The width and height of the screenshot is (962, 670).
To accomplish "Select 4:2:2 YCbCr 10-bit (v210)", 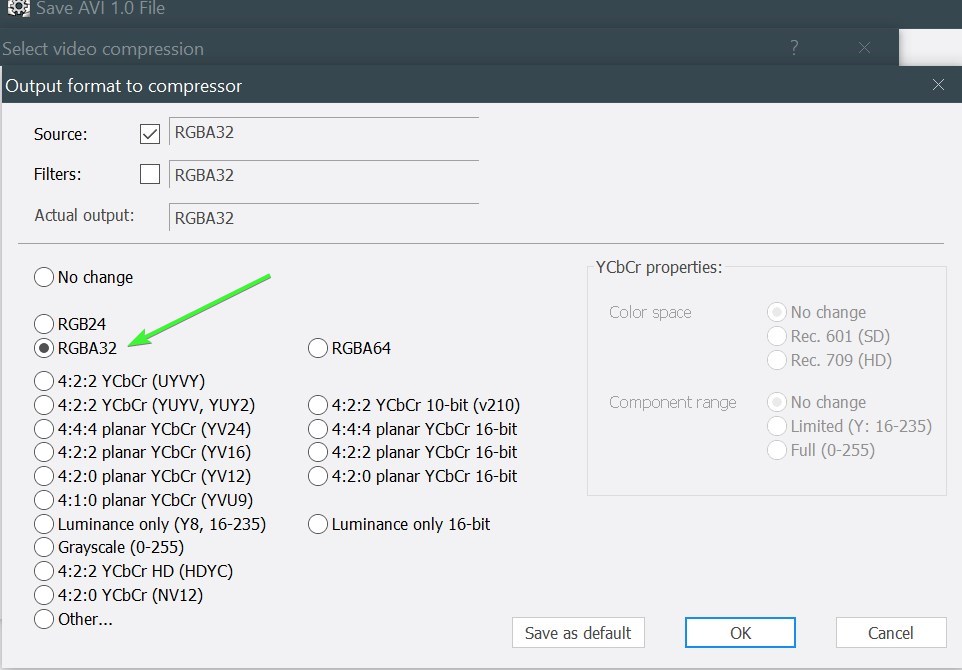I will 318,405.
